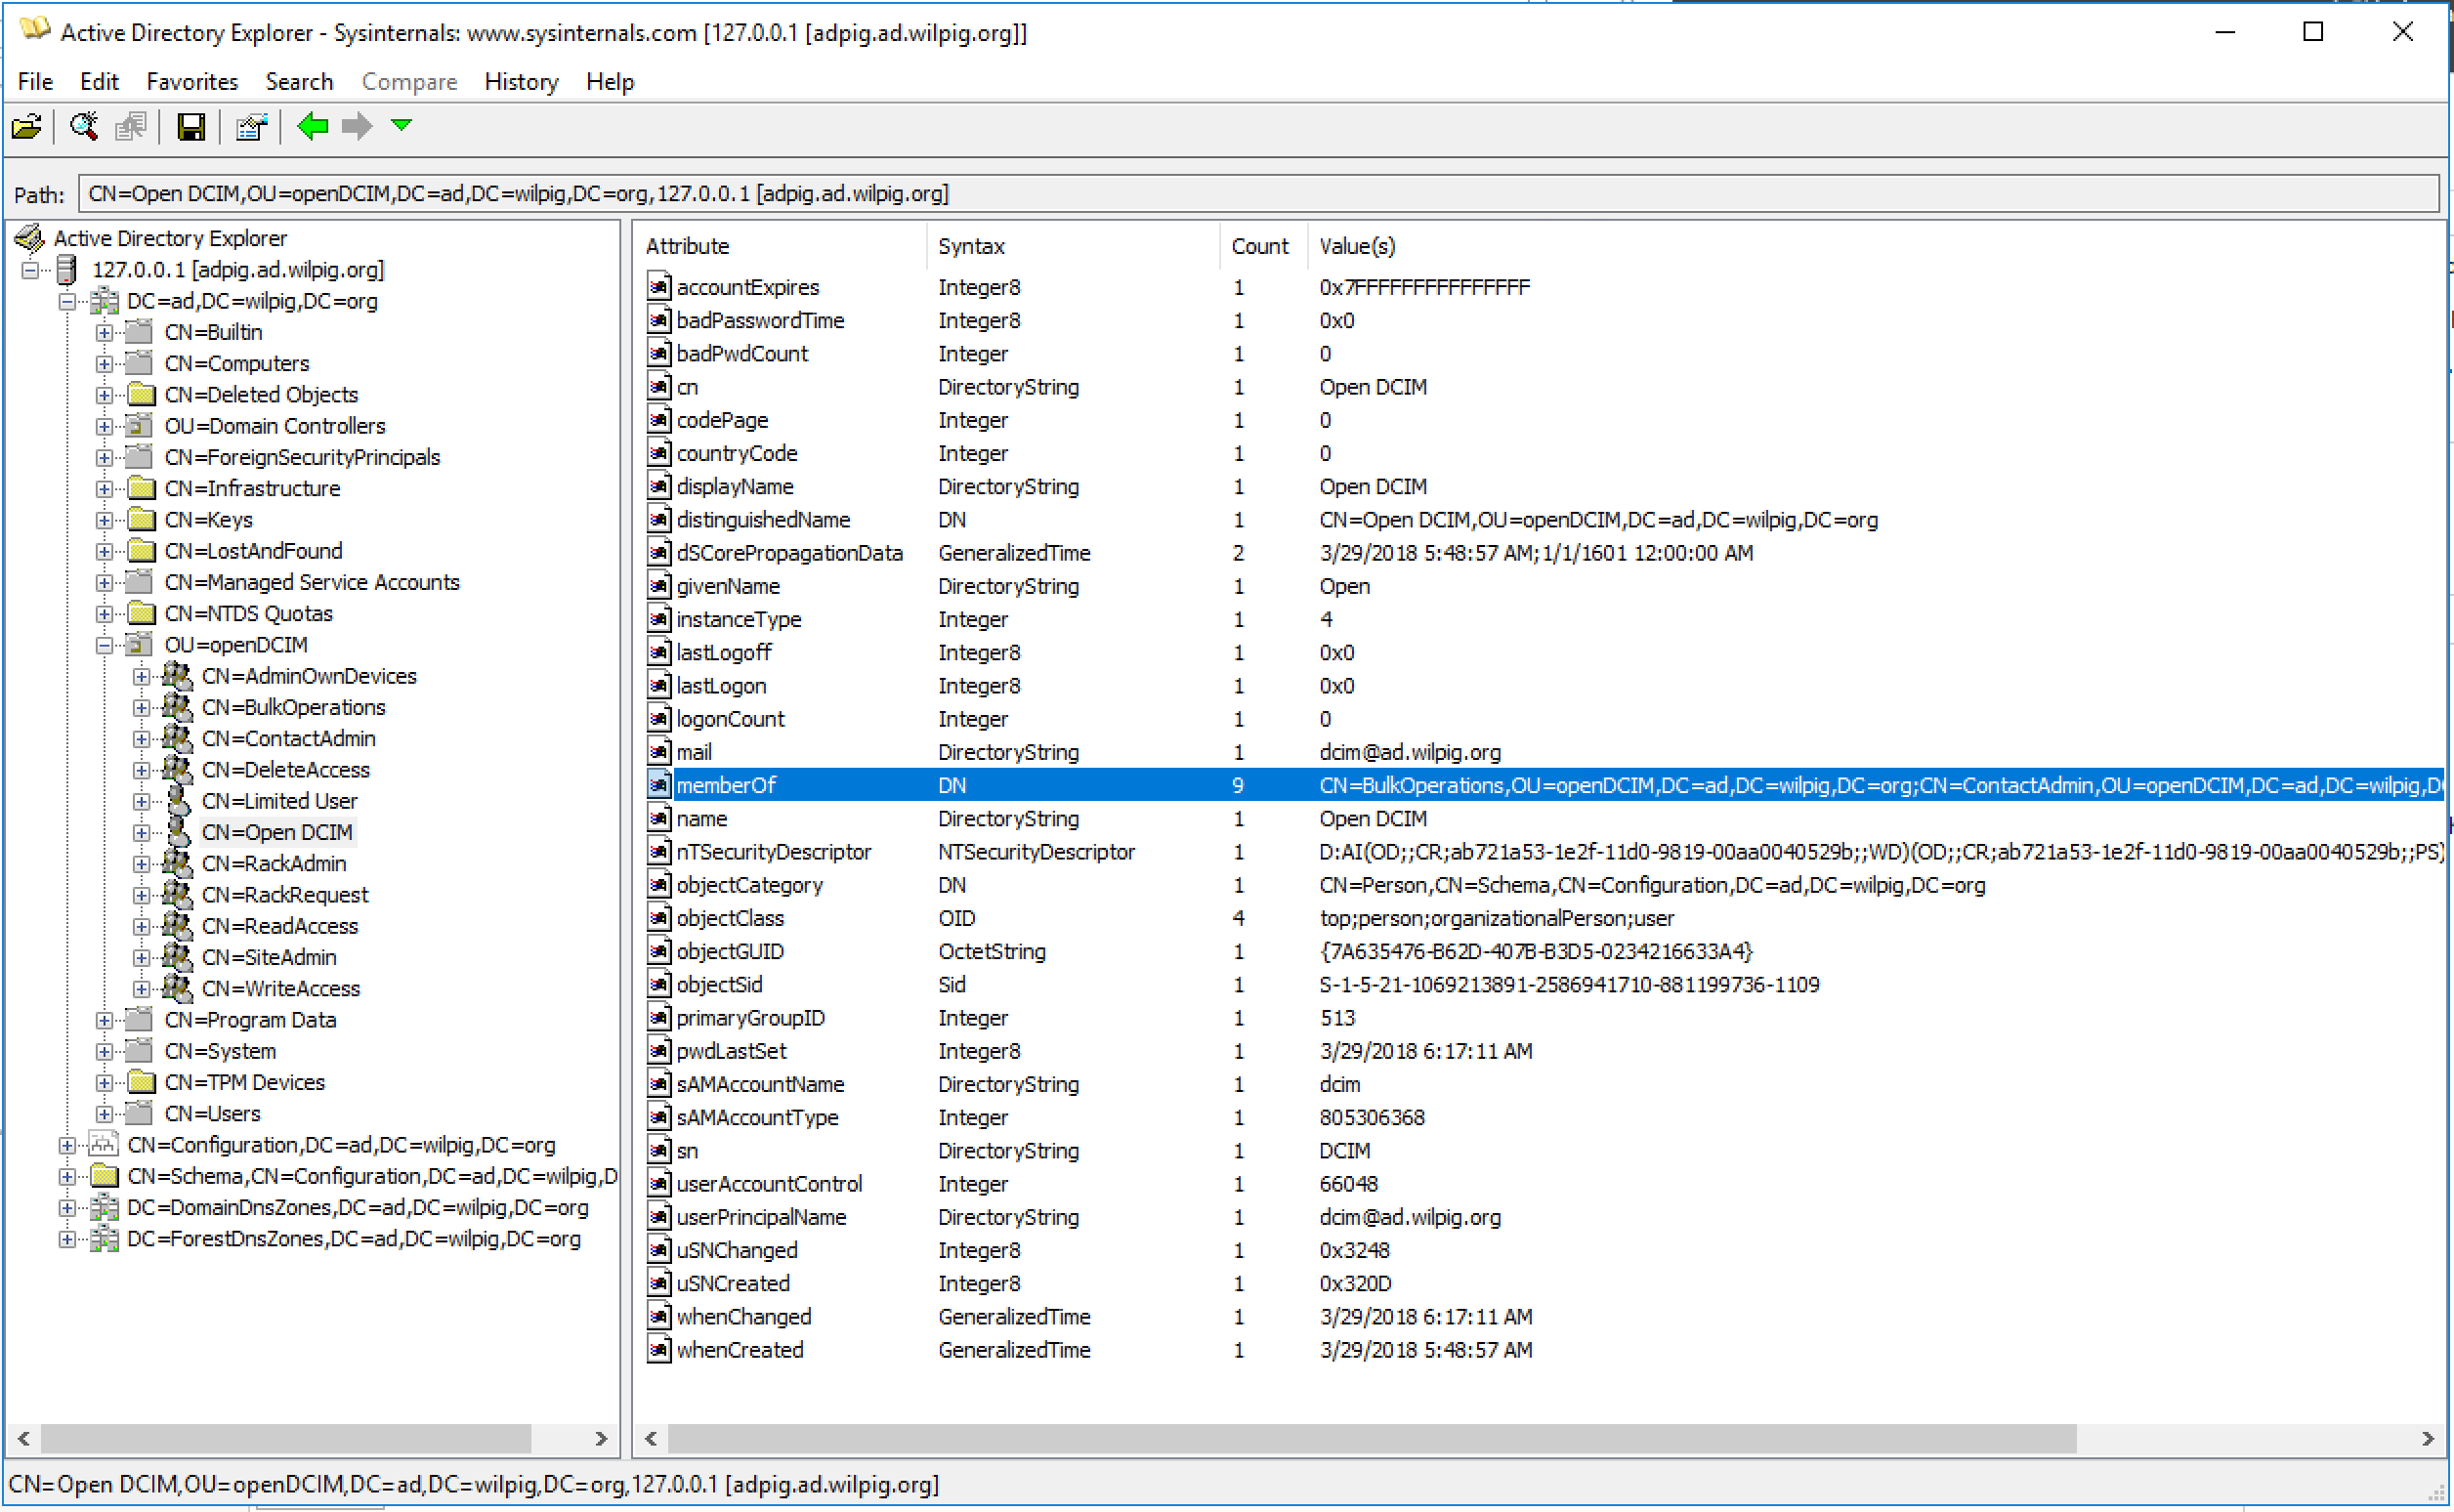The height and width of the screenshot is (1512, 2454).
Task: Click in the Path address field
Action: click(1259, 194)
